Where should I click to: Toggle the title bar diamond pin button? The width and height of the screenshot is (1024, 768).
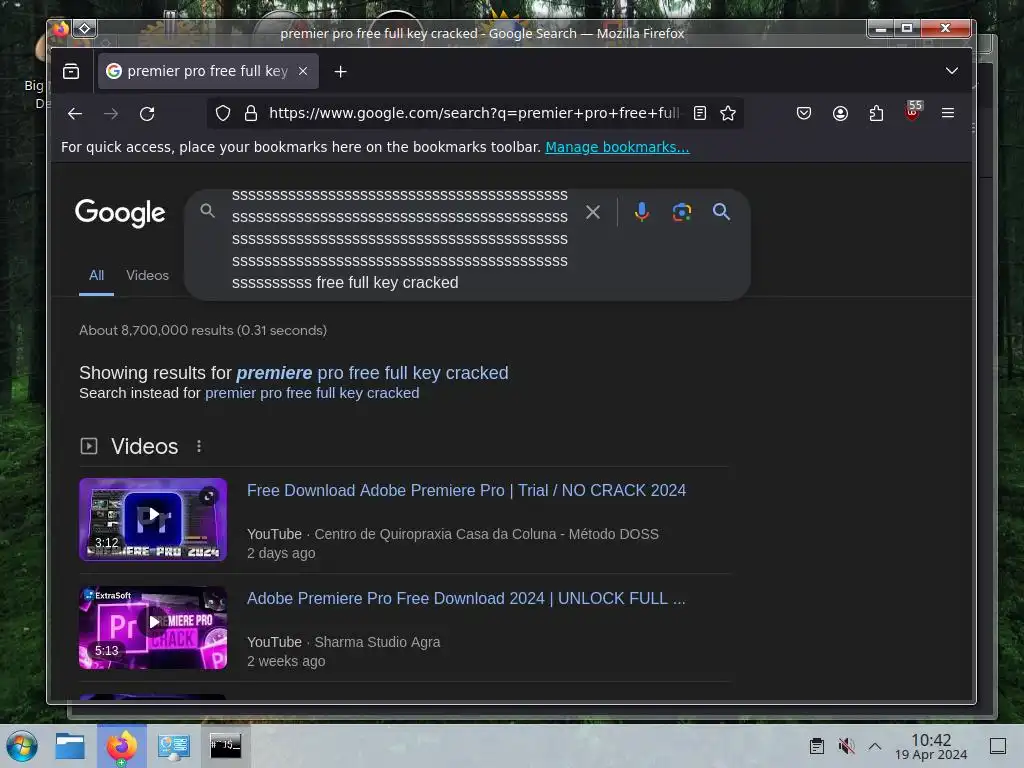point(85,29)
